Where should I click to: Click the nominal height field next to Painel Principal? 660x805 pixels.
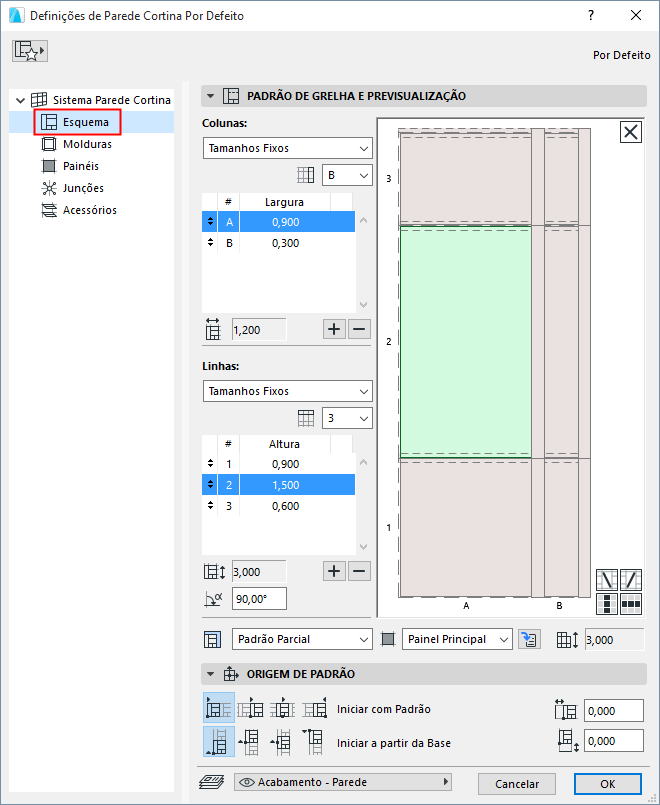614,640
